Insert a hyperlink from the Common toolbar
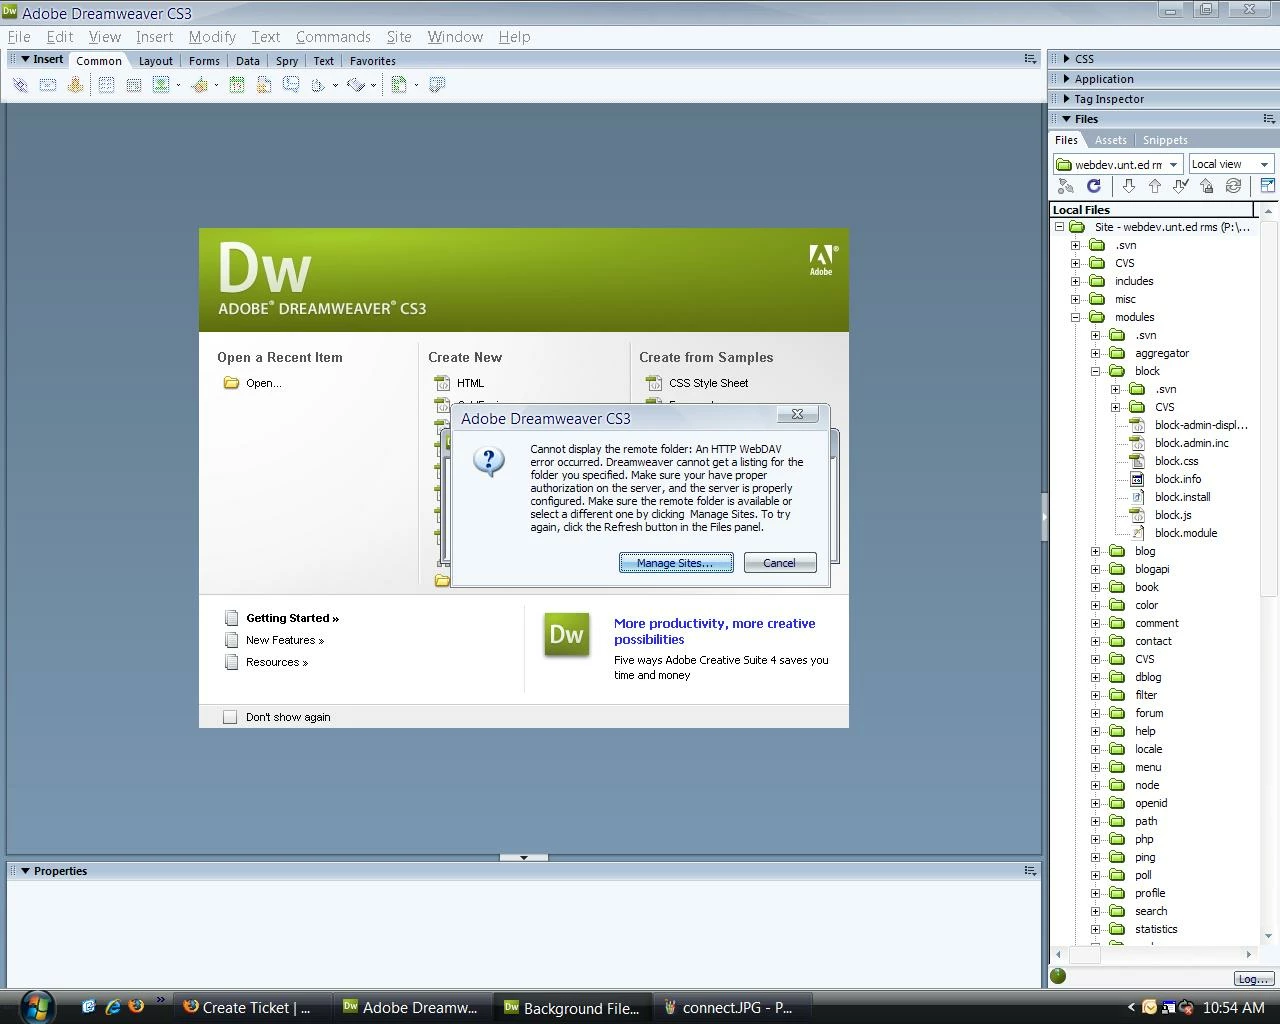The width and height of the screenshot is (1280, 1024). (x=20, y=85)
